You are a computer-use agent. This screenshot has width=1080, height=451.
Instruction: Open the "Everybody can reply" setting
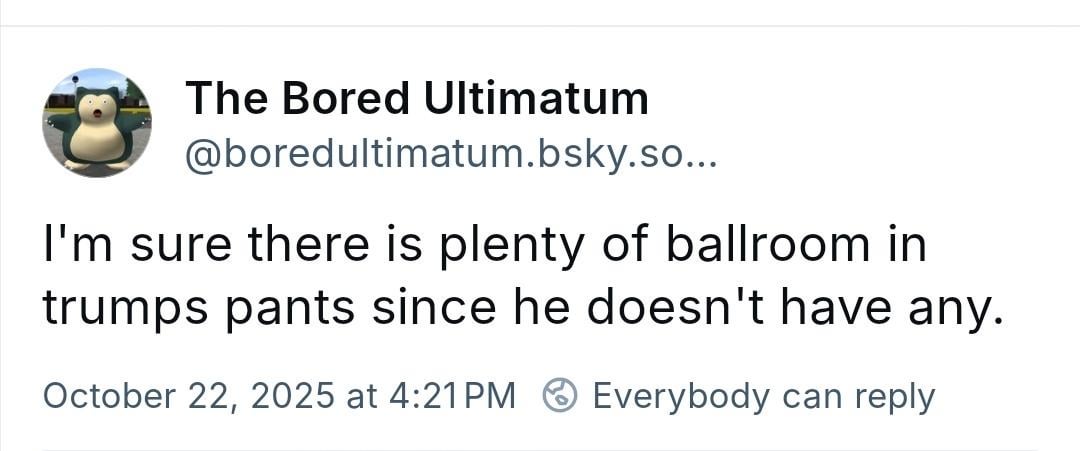763,396
